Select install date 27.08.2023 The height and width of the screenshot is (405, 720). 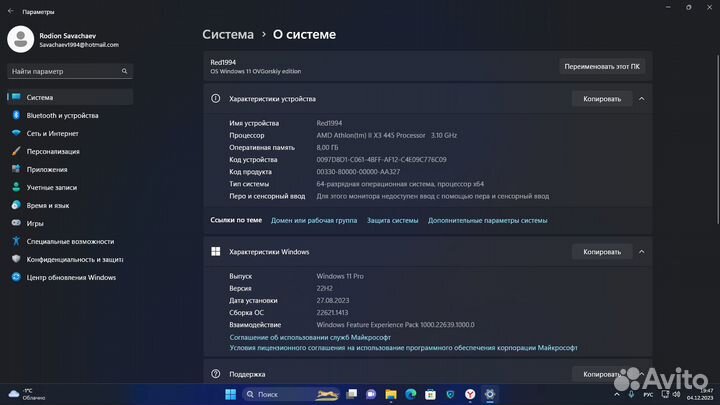click(332, 300)
